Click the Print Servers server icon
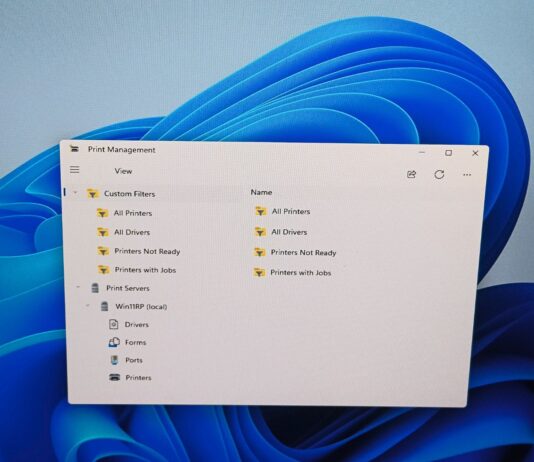Screen dimensions: 534x462 95,288
